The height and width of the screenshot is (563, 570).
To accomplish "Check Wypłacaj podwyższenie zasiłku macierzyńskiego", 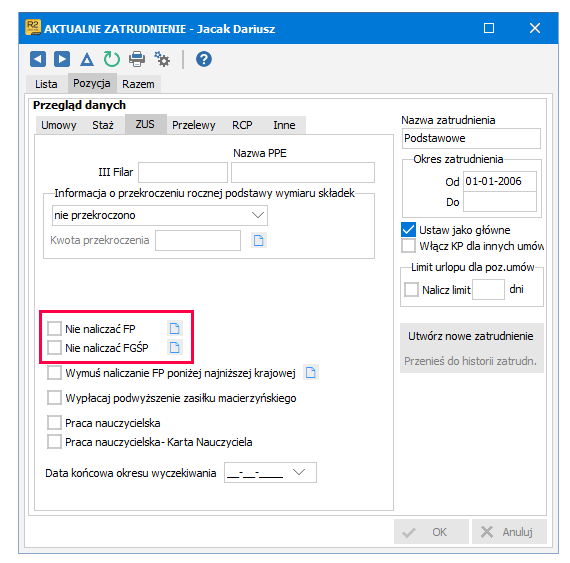I will [54, 398].
